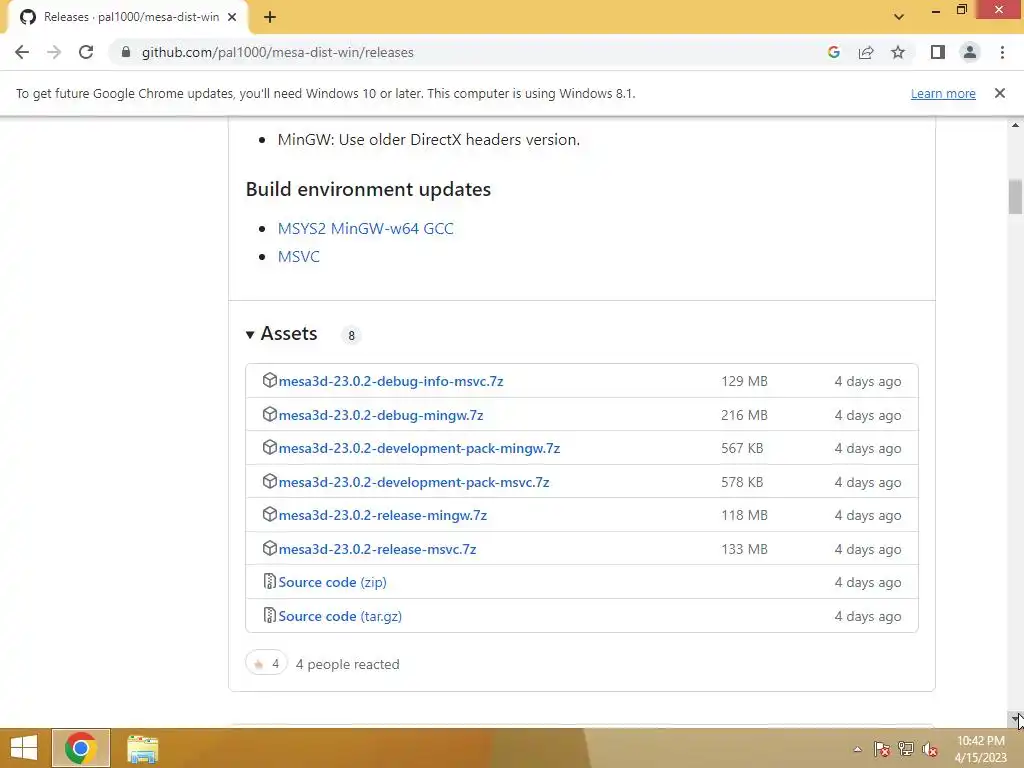This screenshot has width=1024, height=768.
Task: Click the 129 MB size value
Action: point(744,381)
